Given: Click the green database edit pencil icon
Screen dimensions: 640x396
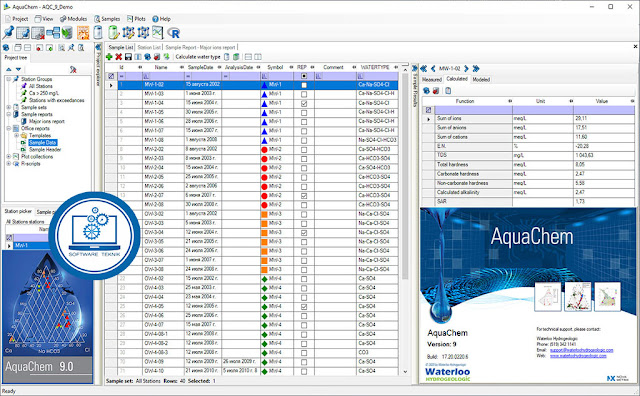Looking at the screenshot, I should click(113, 33).
